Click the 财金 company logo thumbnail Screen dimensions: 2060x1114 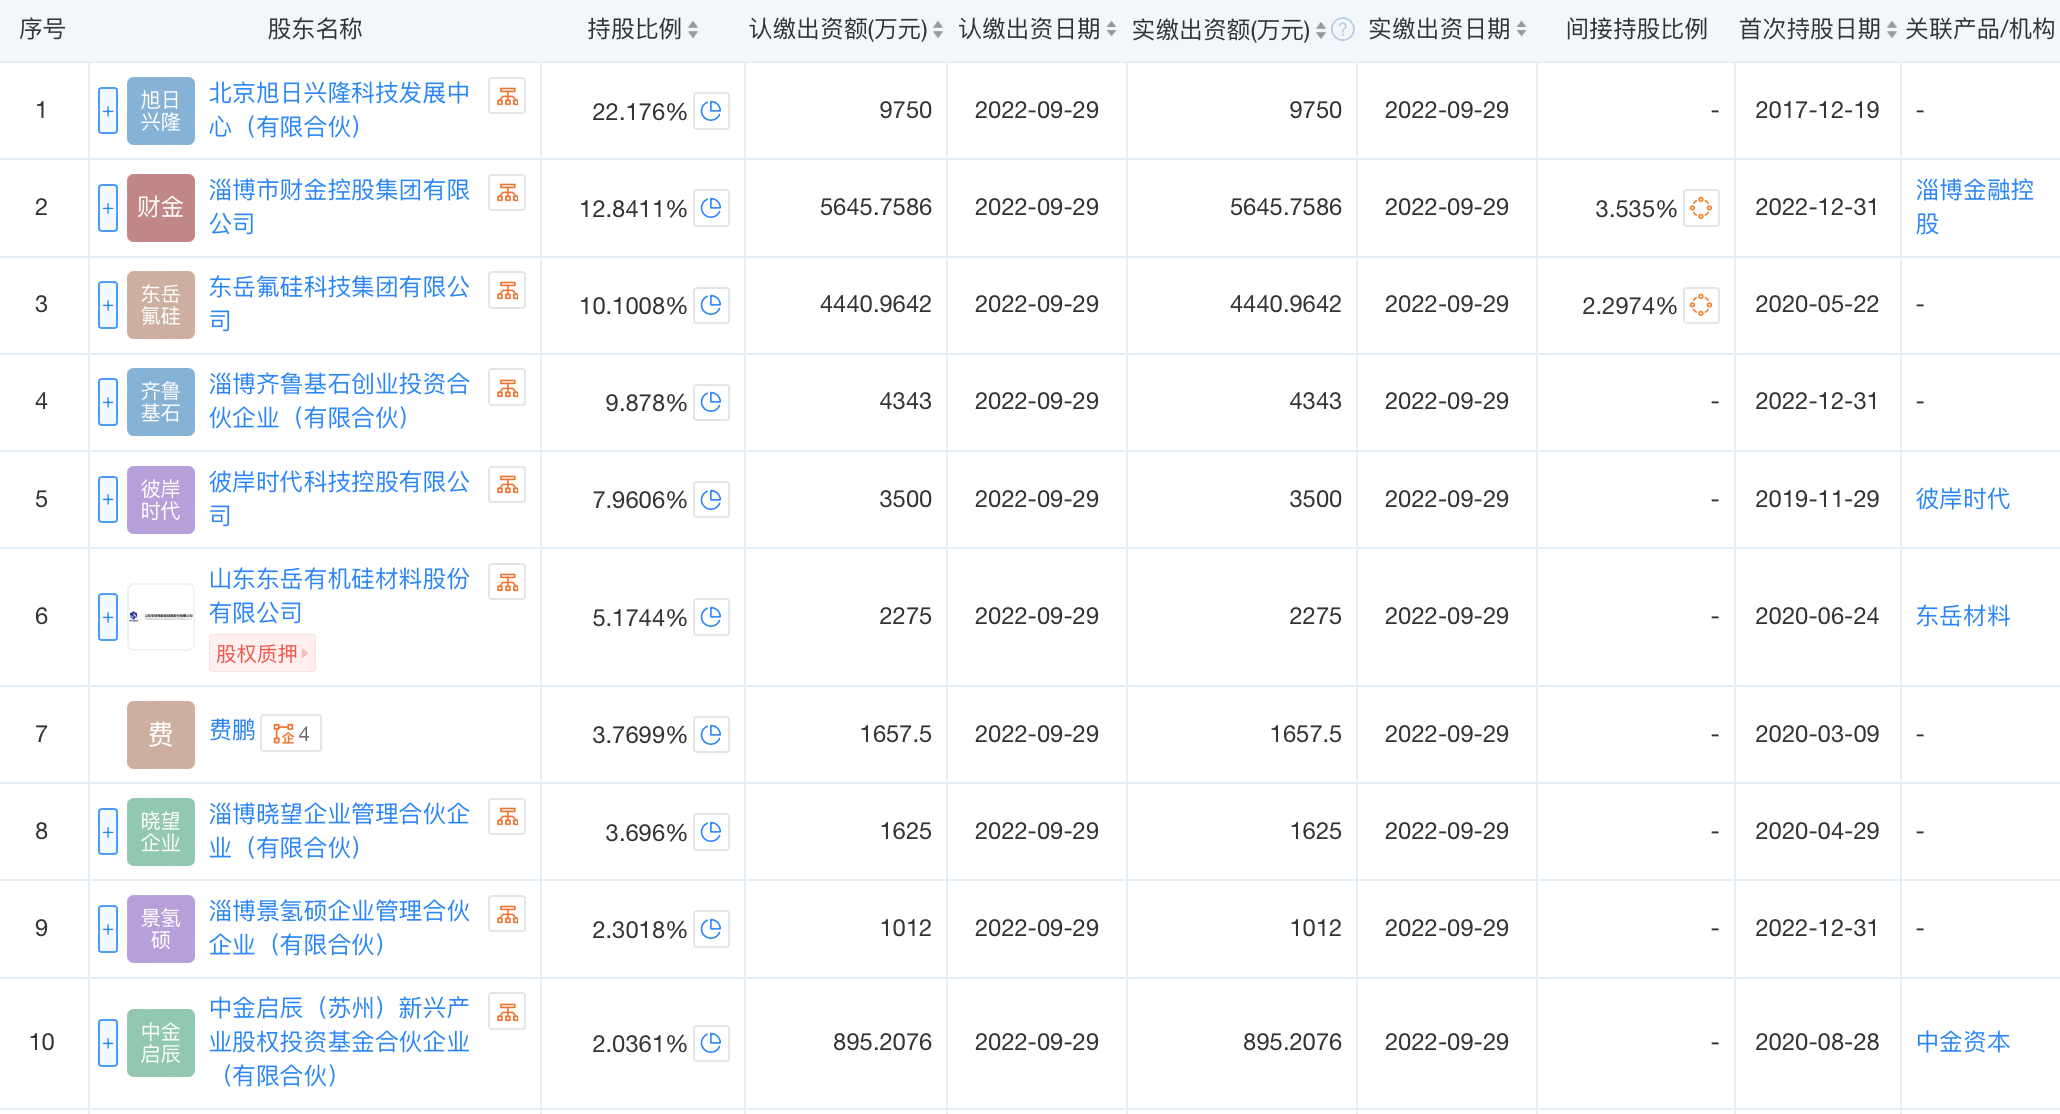pos(160,208)
